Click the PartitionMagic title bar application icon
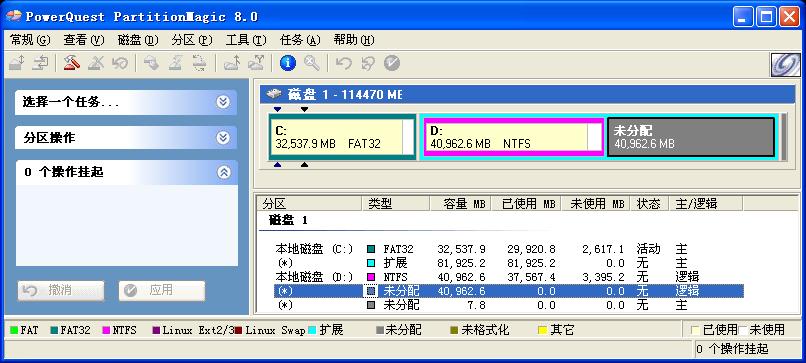The height and width of the screenshot is (363, 806). pos(14,16)
